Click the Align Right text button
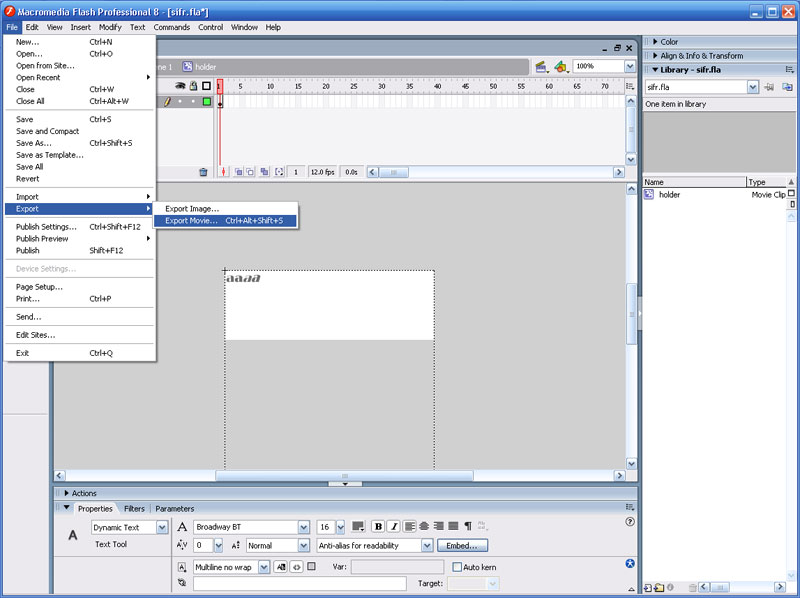Screen dimensions: 800x598 438,526
